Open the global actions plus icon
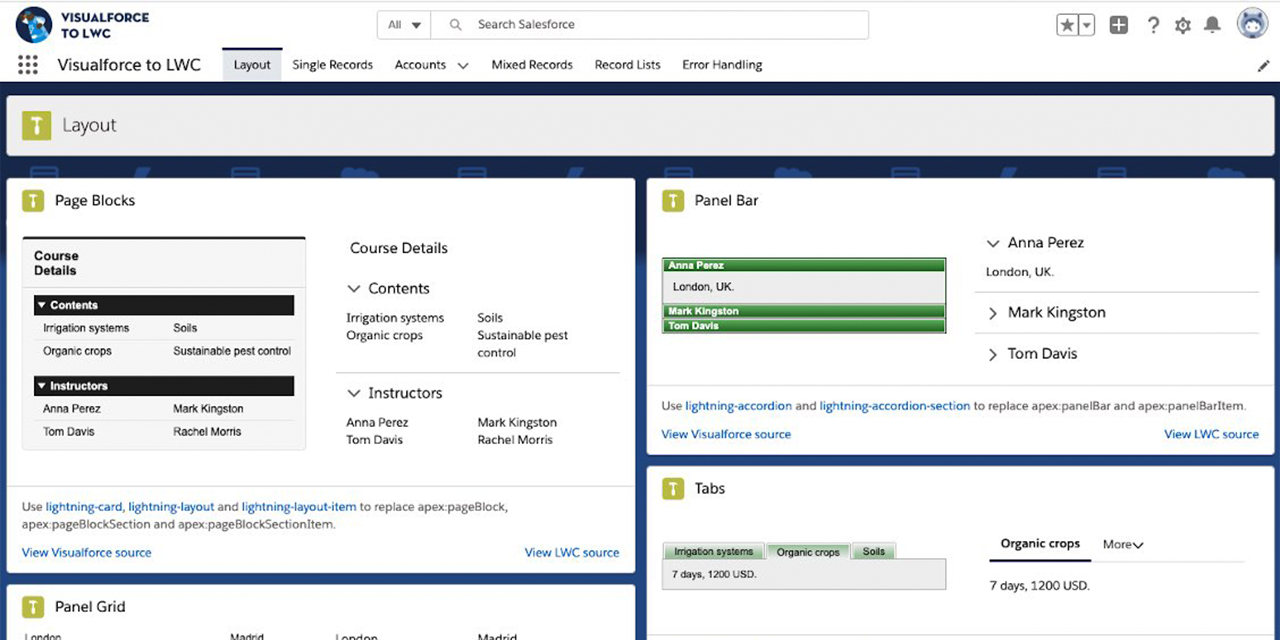The height and width of the screenshot is (640, 1280). [1118, 25]
